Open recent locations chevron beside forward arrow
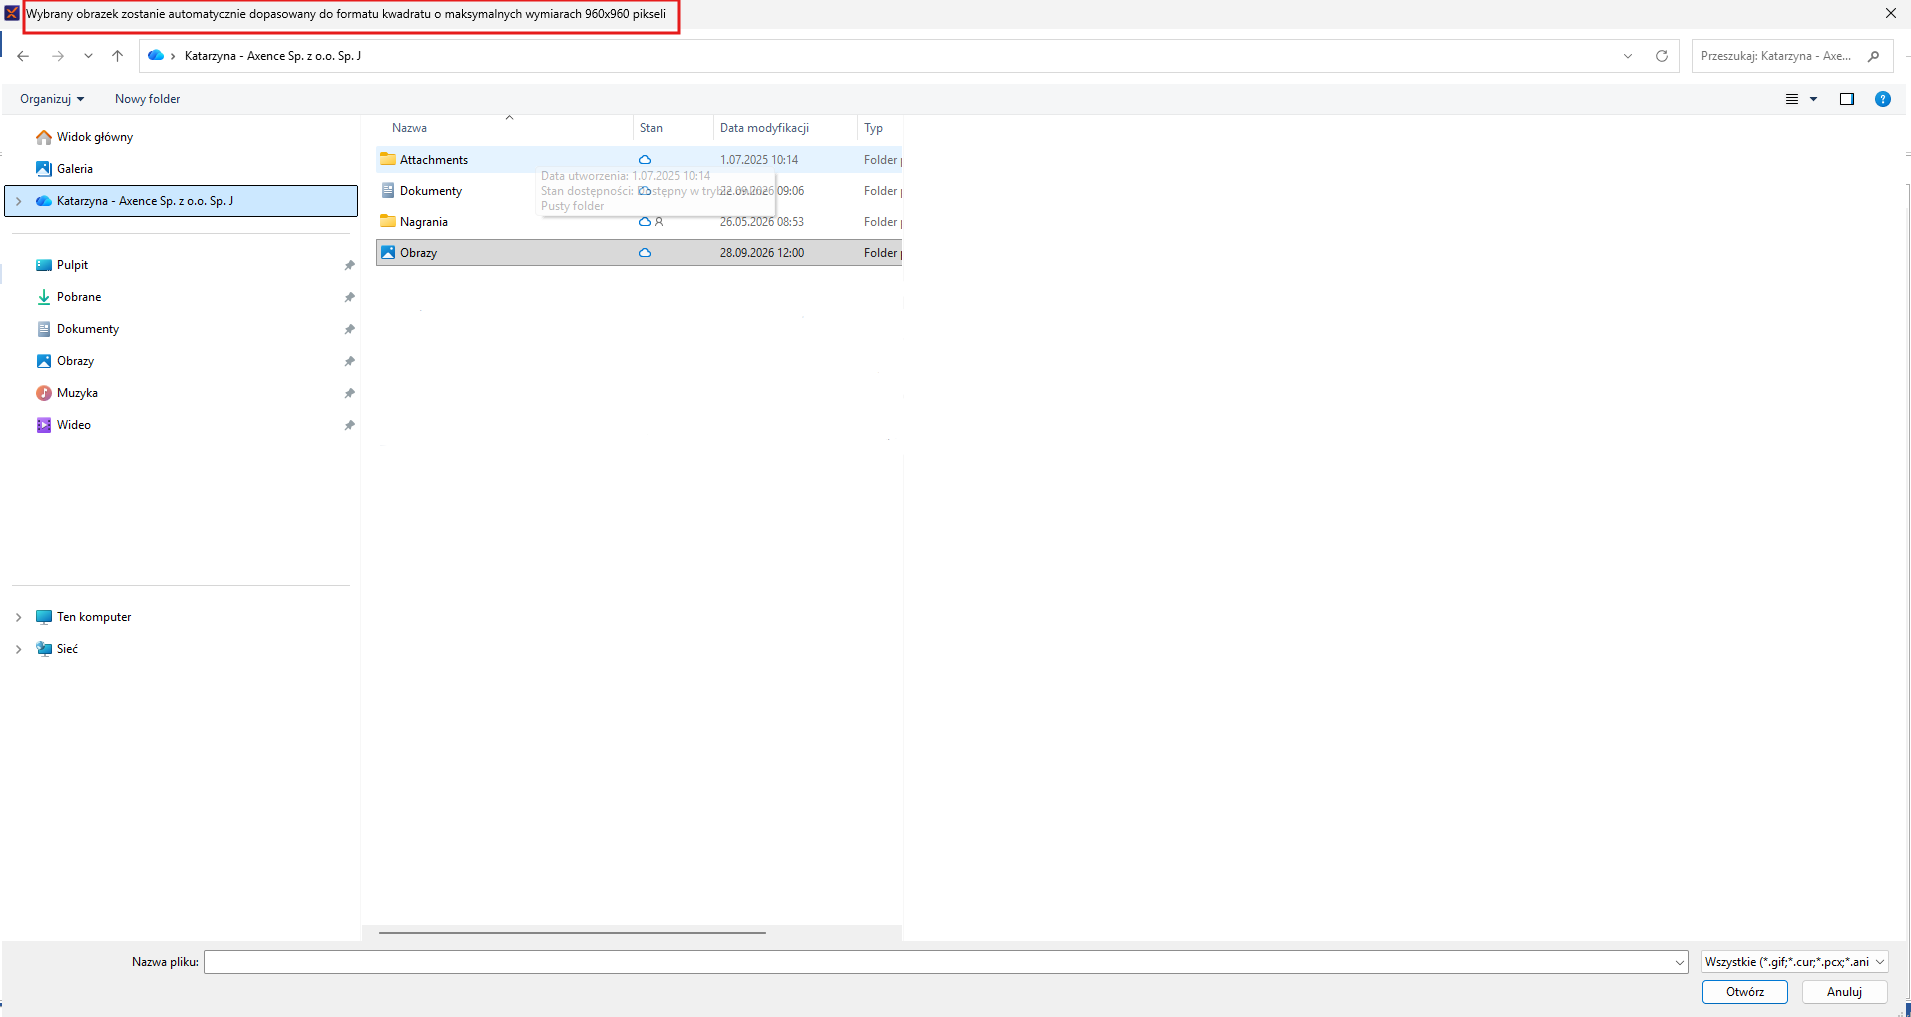The height and width of the screenshot is (1017, 1911). tap(88, 56)
